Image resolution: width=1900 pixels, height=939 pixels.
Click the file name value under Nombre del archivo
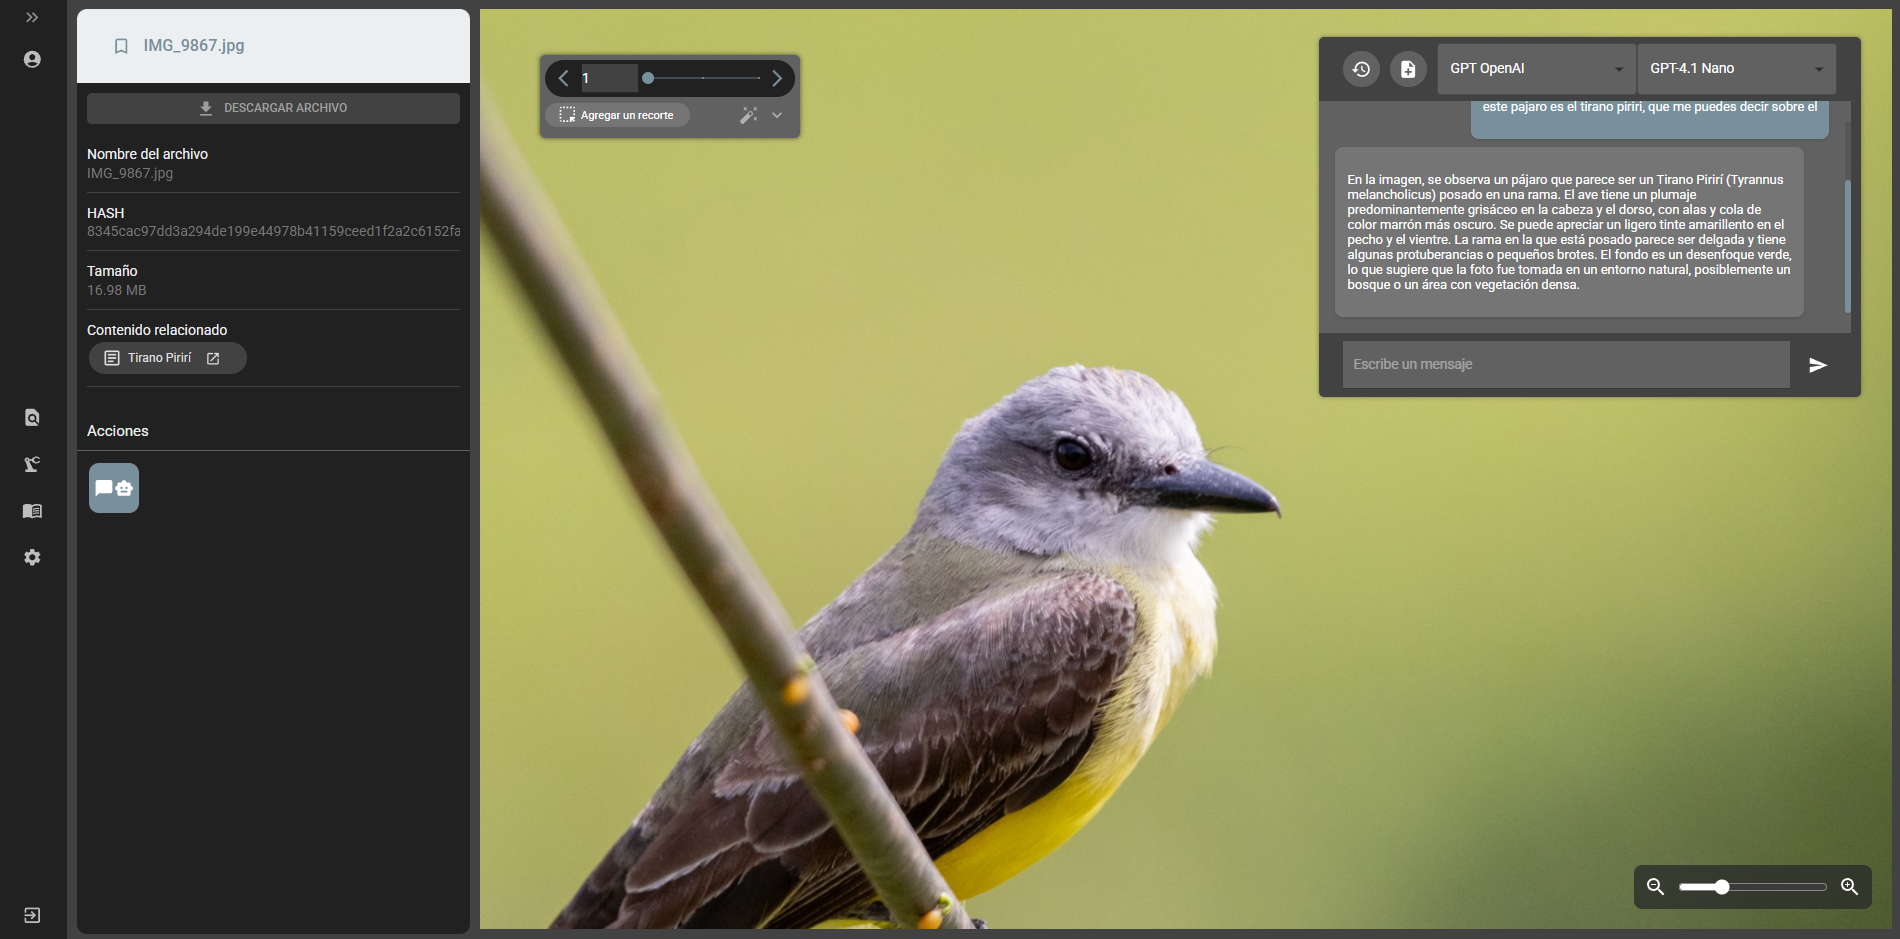pyautogui.click(x=130, y=173)
